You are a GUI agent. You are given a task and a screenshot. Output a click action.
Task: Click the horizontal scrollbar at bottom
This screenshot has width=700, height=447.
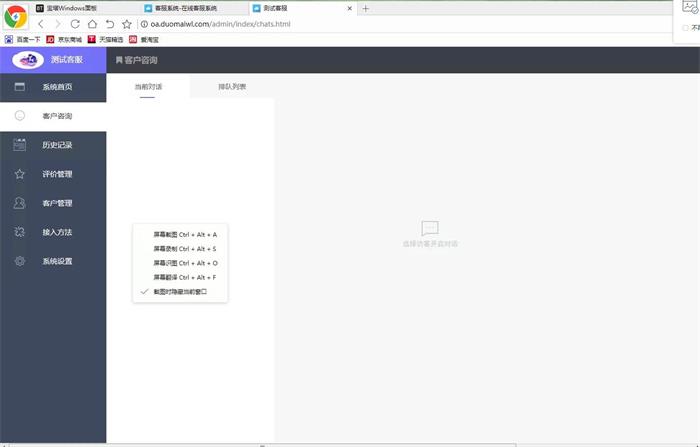(262, 445)
